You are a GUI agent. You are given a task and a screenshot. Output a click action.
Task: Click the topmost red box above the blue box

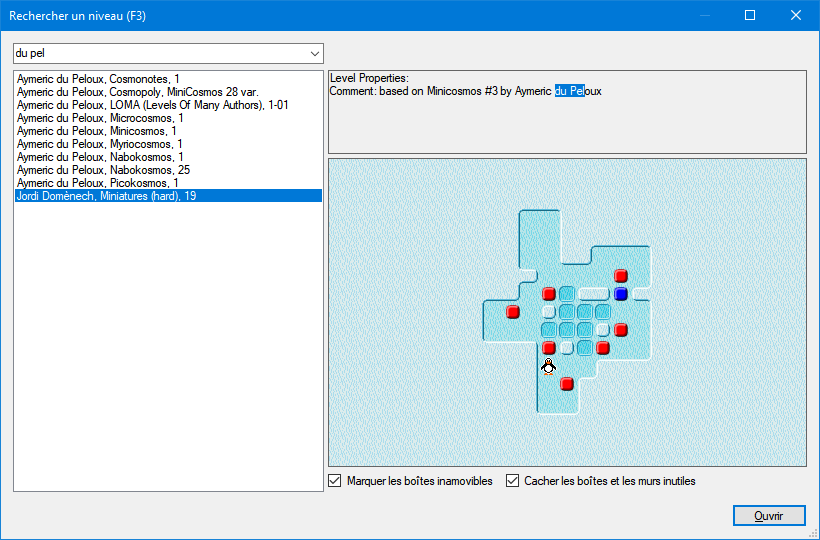click(620, 275)
